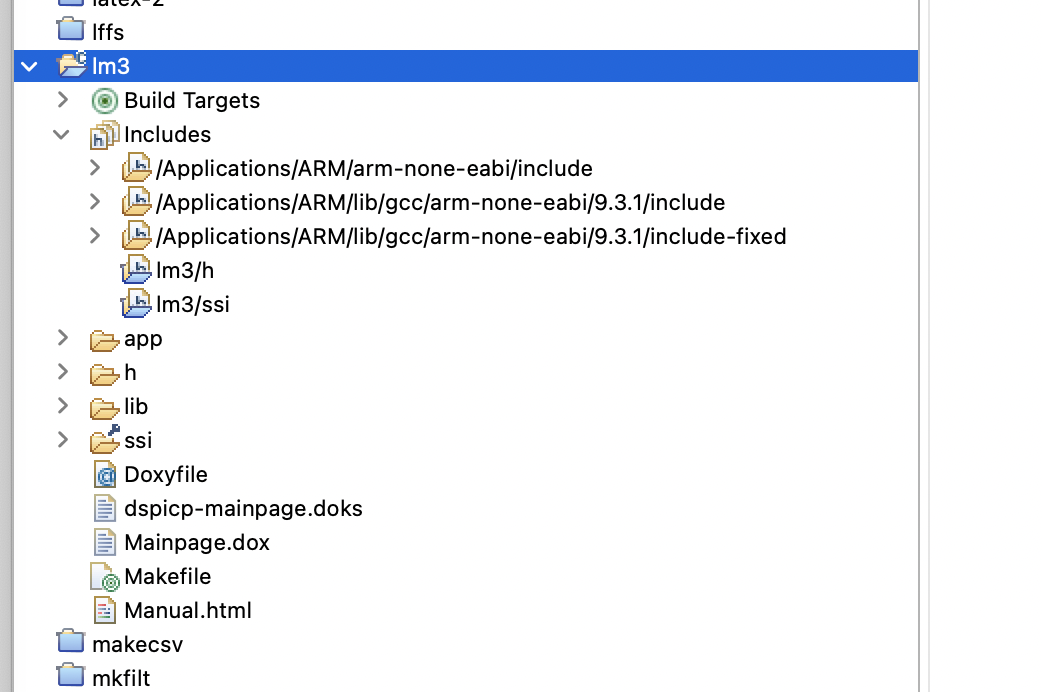
Task: Click the Manual.html file icon
Action: click(x=104, y=611)
